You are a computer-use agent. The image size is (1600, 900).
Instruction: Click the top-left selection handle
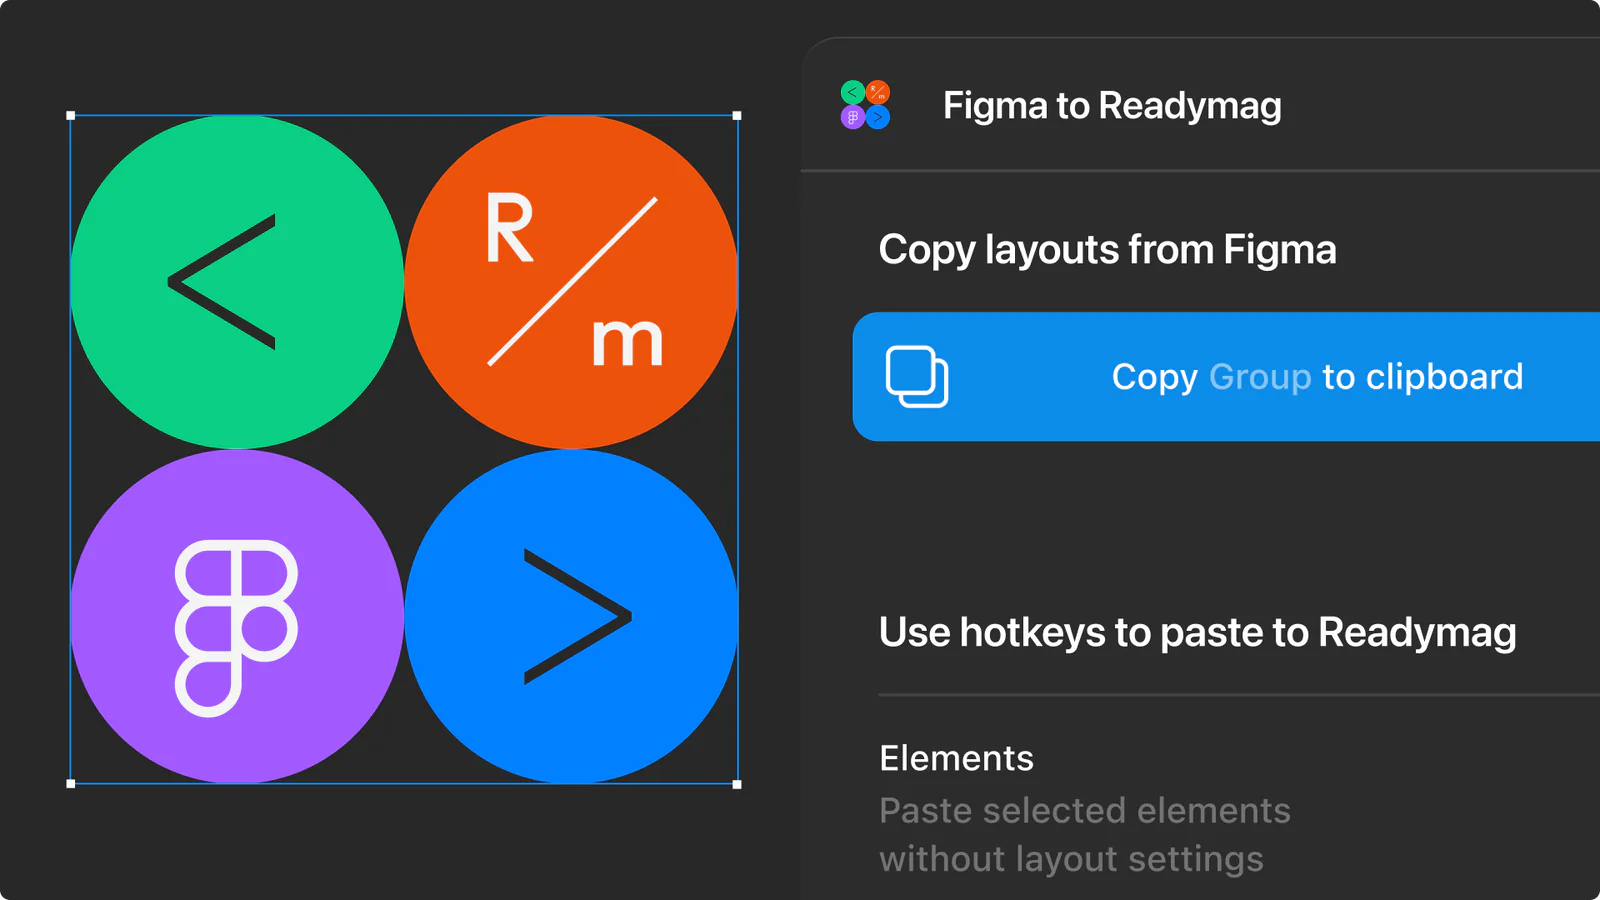[x=71, y=116]
